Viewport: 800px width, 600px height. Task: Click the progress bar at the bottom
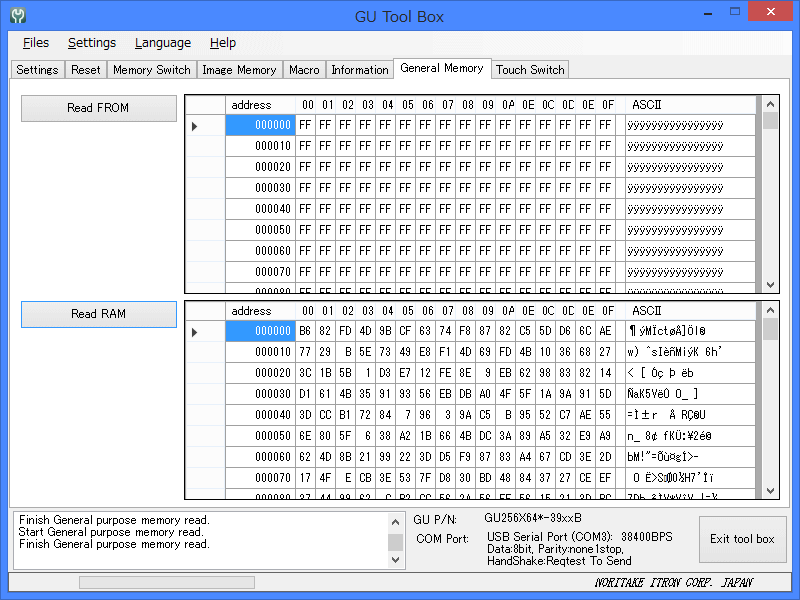point(167,582)
